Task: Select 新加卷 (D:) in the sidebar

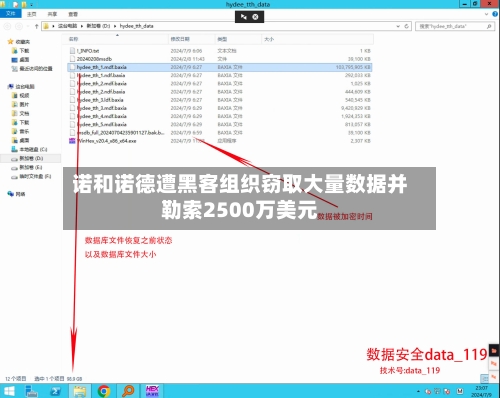Action: click(x=31, y=158)
